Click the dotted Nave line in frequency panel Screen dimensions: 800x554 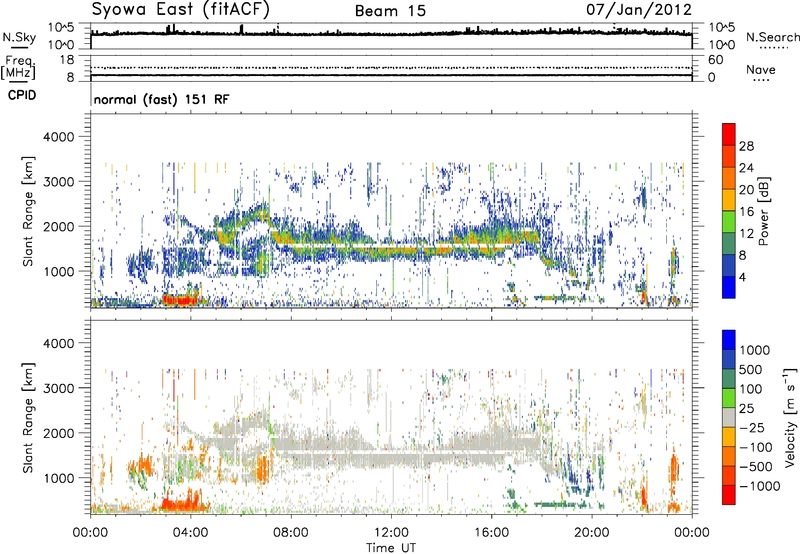pyautogui.click(x=391, y=67)
